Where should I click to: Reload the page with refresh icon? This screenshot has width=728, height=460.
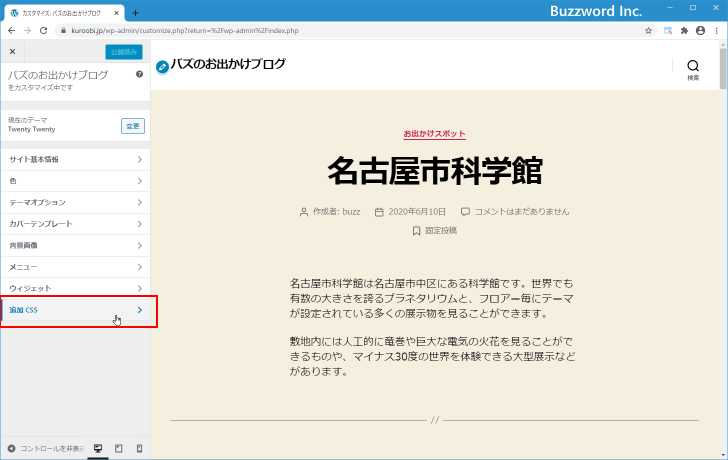tap(44, 31)
